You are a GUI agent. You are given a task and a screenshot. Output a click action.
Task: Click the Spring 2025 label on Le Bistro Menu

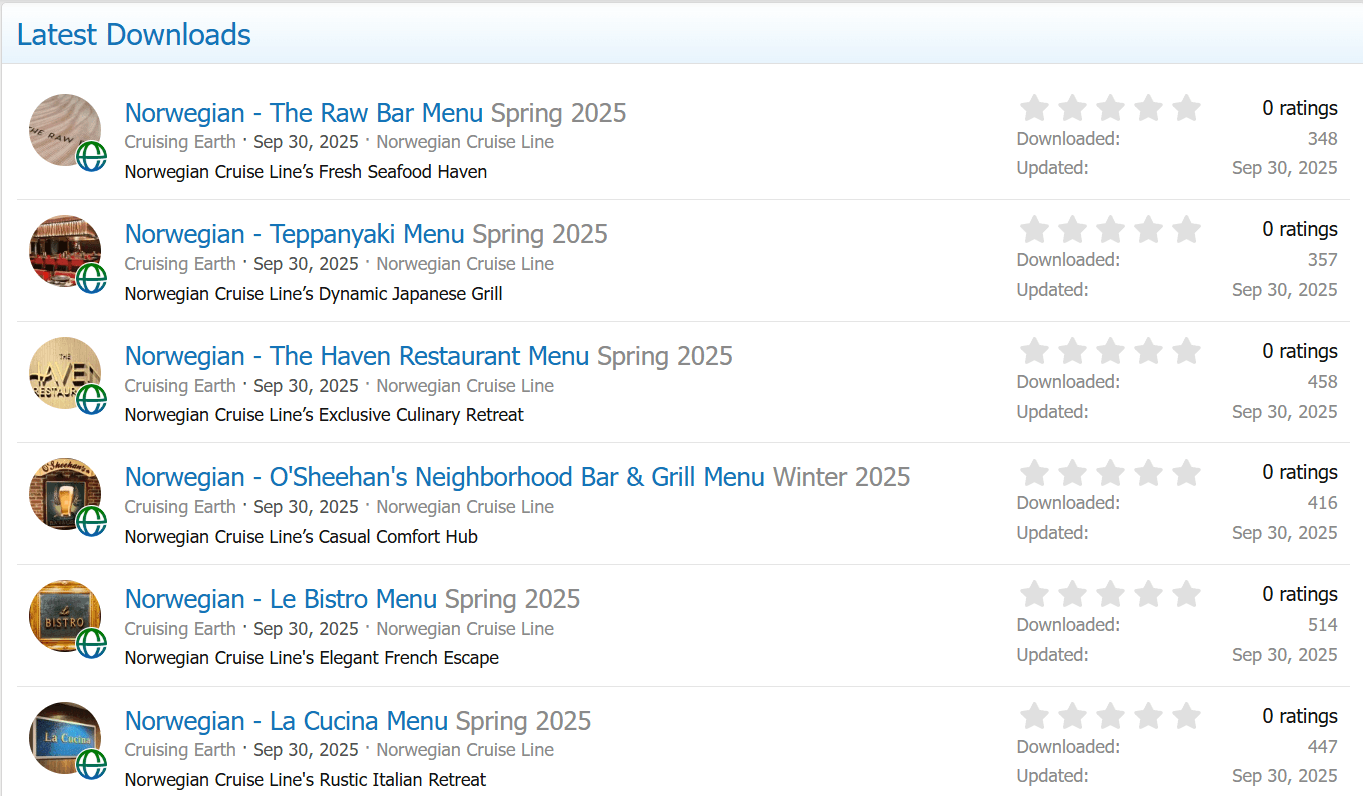pyautogui.click(x=513, y=599)
